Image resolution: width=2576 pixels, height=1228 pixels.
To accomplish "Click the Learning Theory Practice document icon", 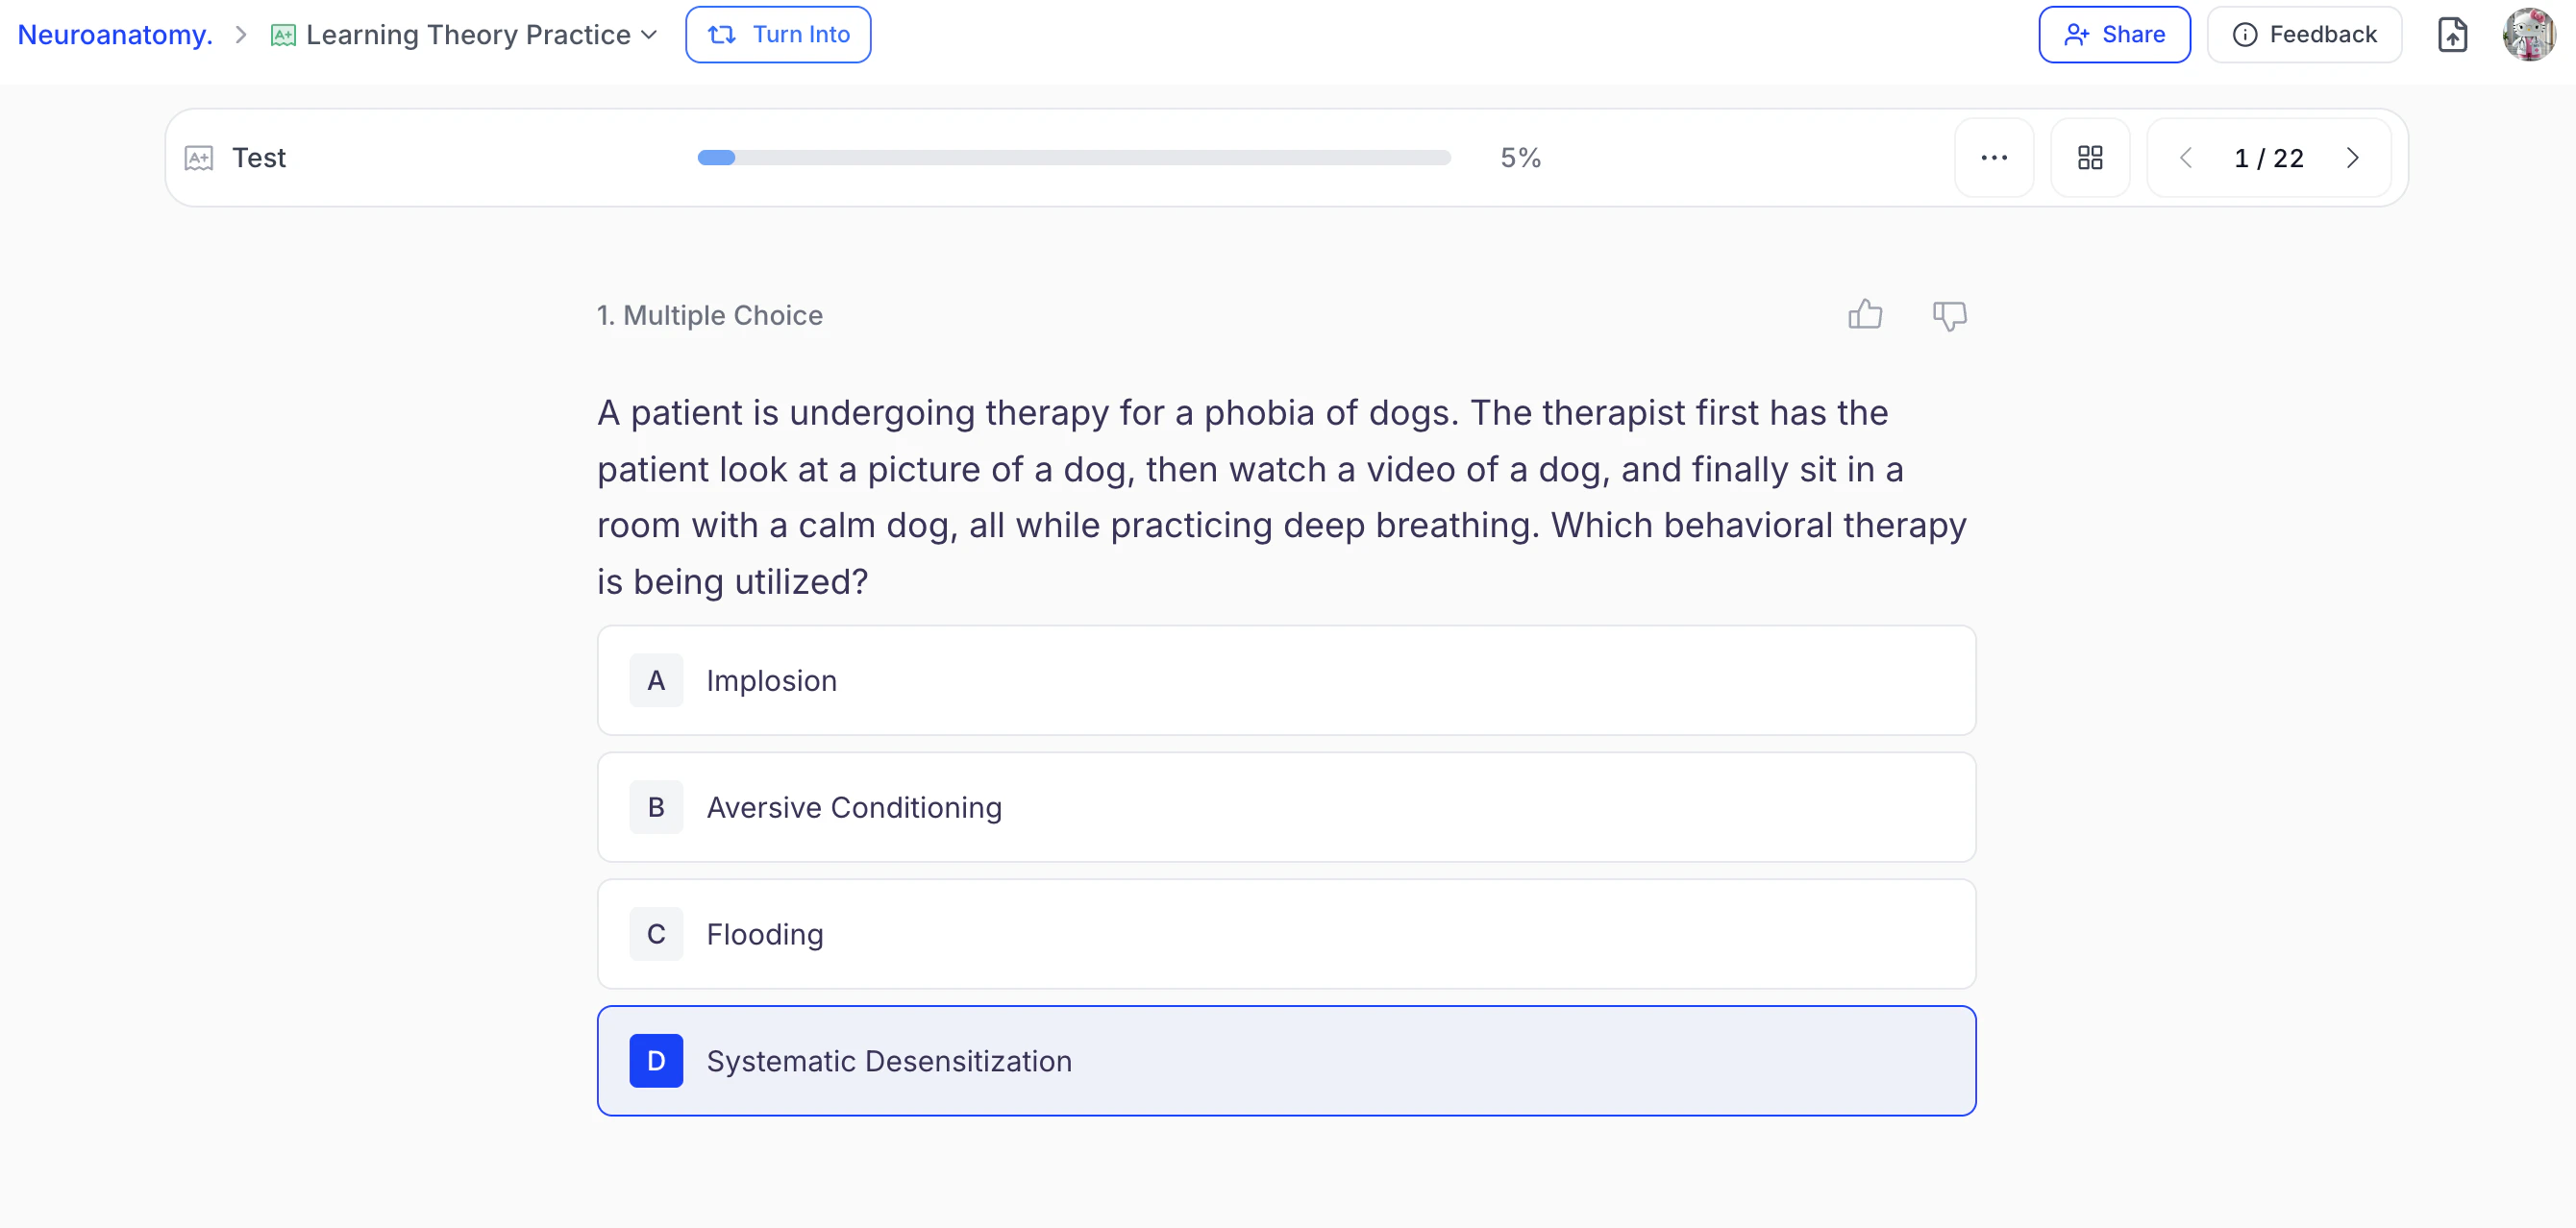I will (283, 36).
